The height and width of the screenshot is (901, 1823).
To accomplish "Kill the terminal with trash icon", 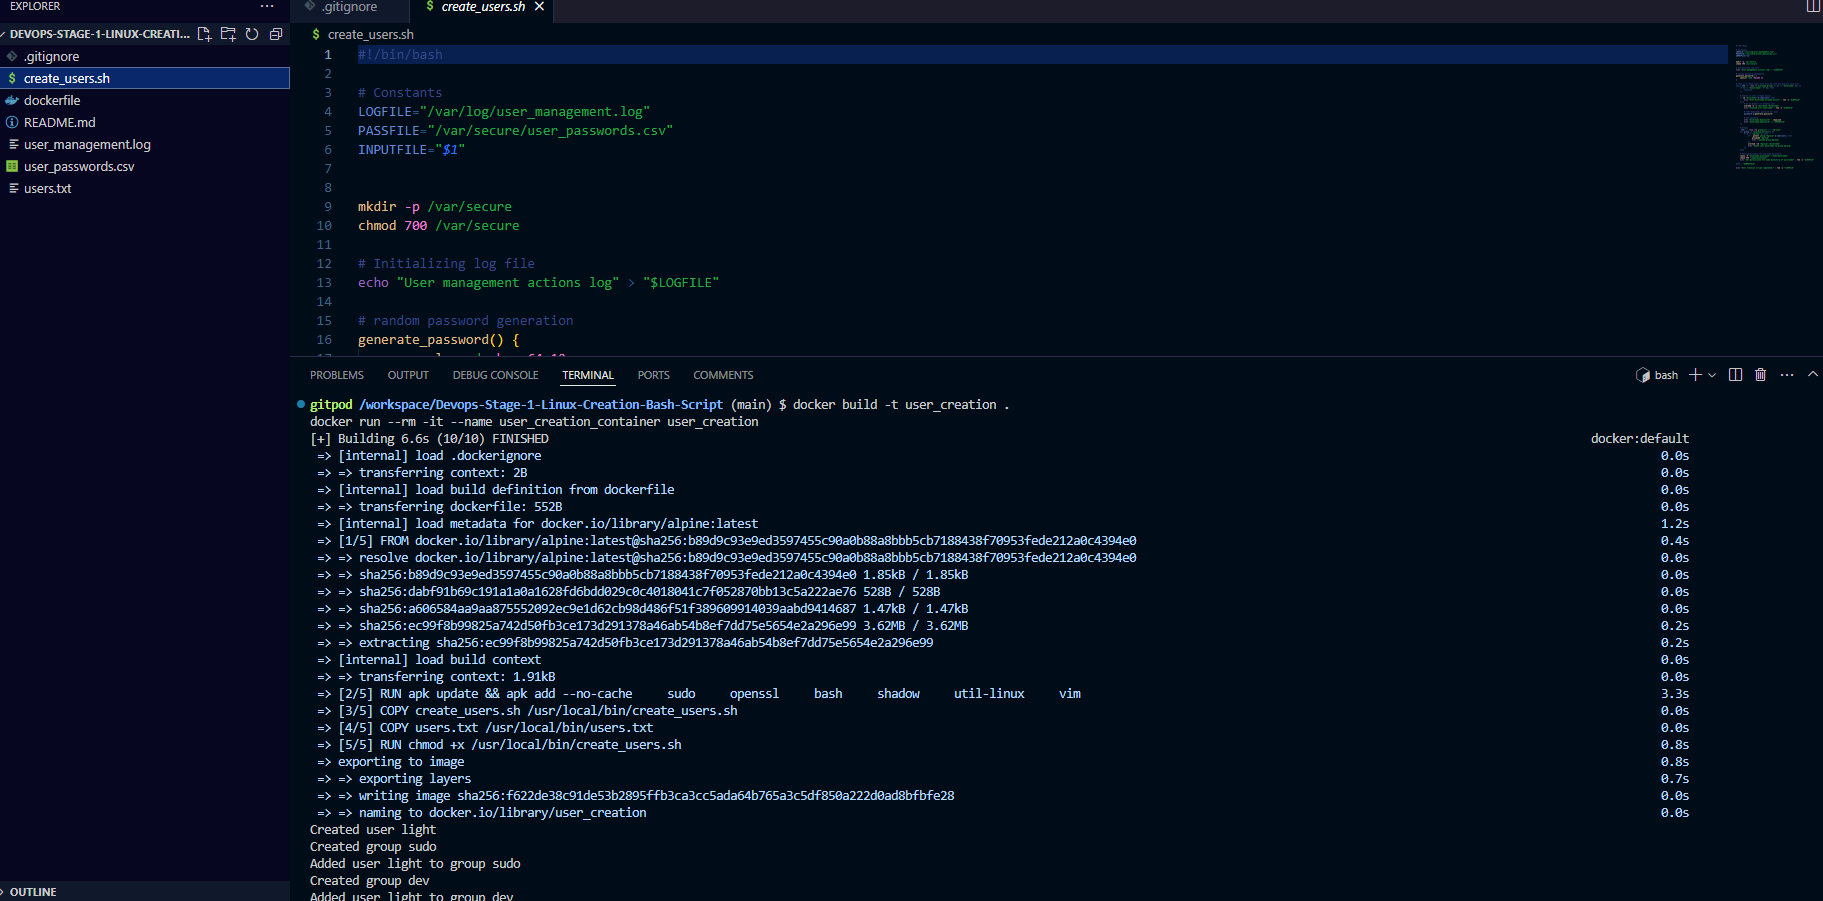I will pos(1760,375).
